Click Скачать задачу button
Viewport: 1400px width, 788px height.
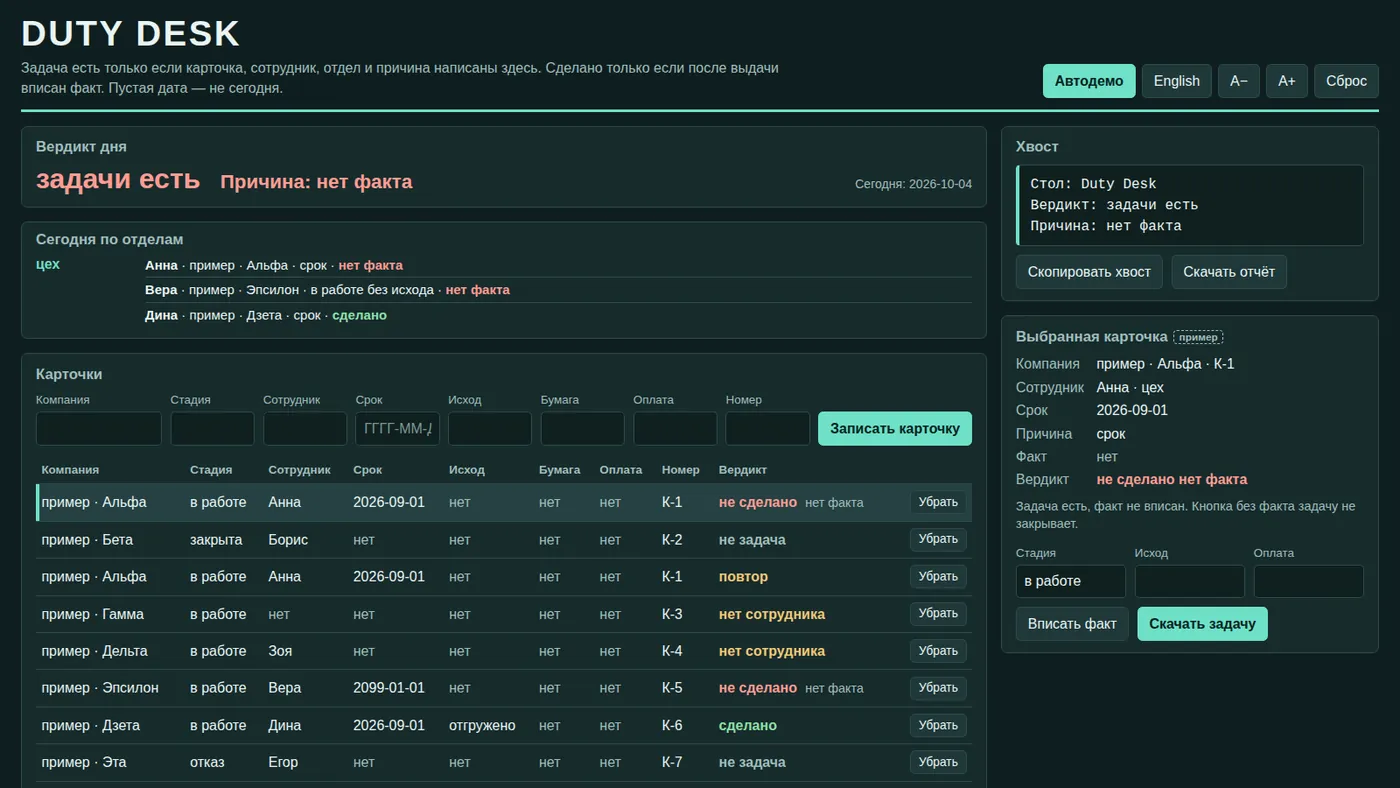pos(1202,624)
